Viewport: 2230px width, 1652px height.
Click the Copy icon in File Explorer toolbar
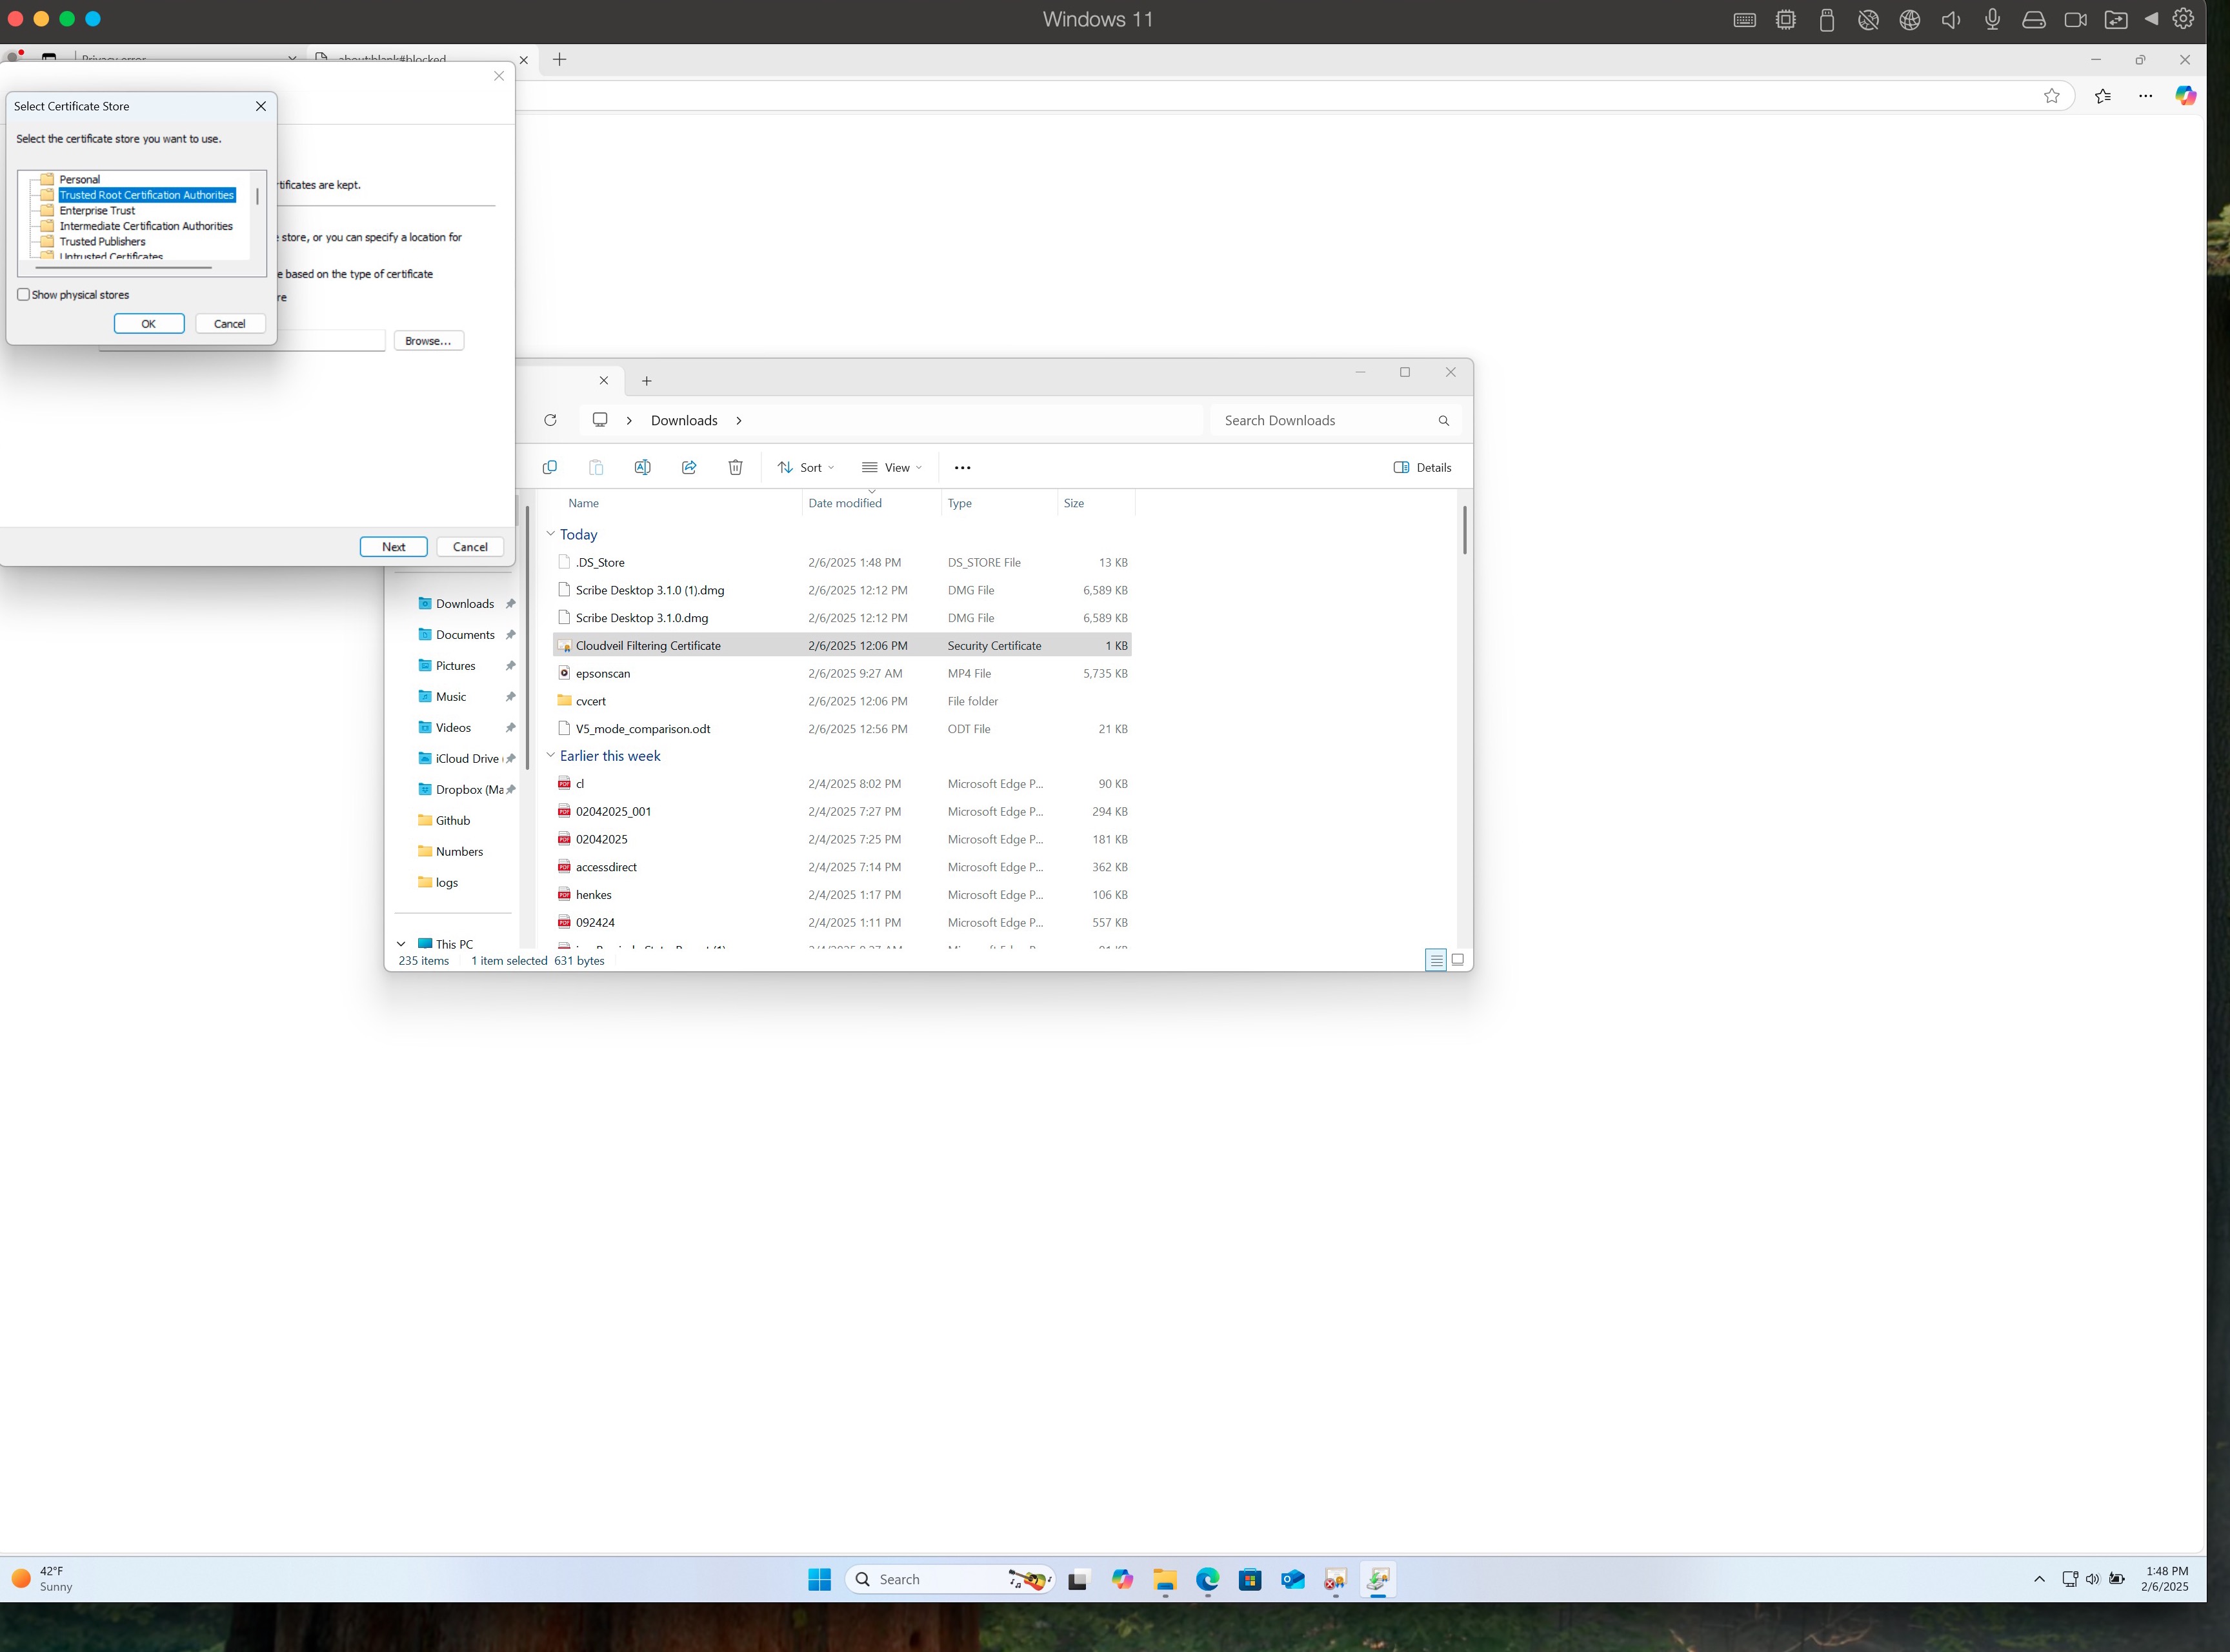(549, 467)
